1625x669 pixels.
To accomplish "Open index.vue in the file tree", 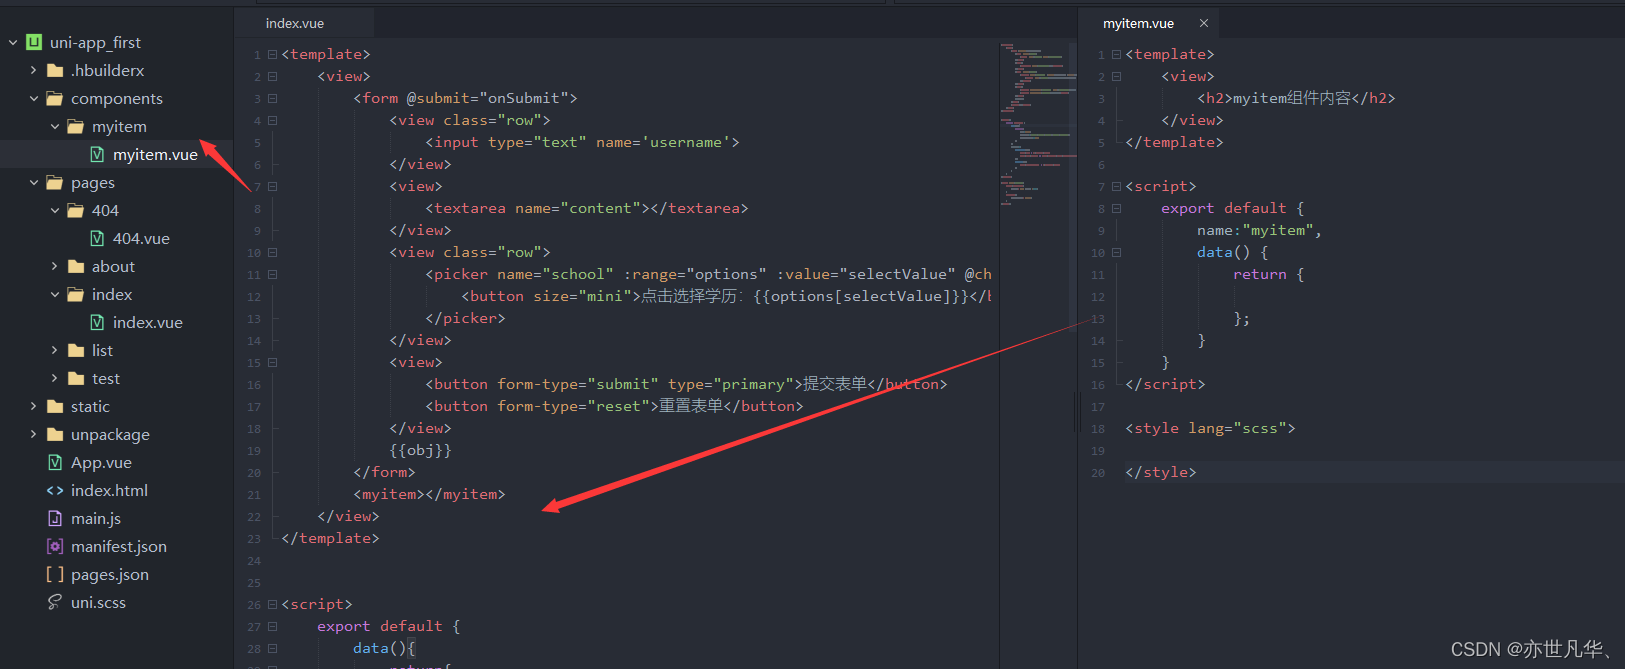I will pyautogui.click(x=147, y=322).
